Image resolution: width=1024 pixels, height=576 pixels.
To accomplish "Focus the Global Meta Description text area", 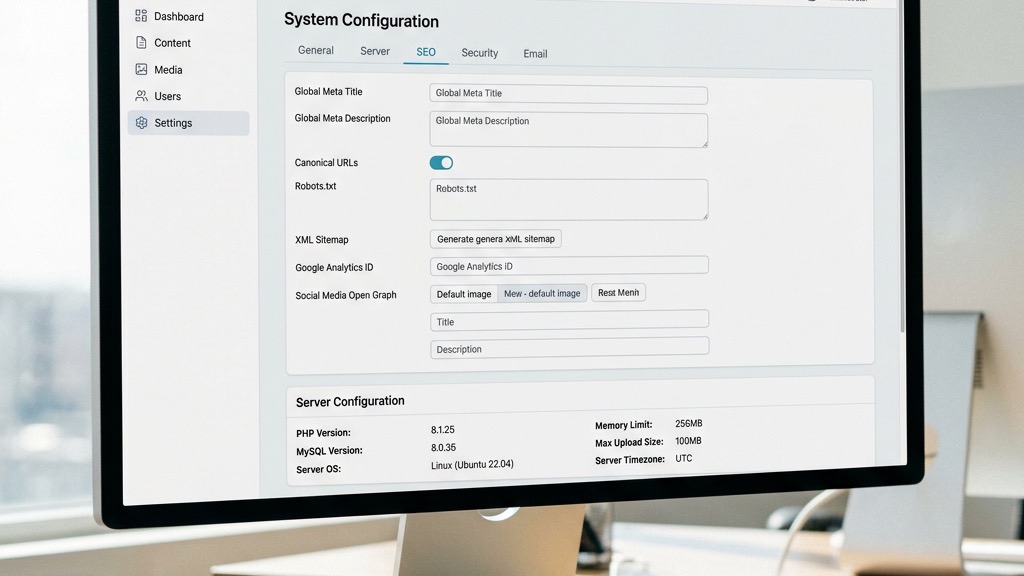I will click(x=568, y=129).
